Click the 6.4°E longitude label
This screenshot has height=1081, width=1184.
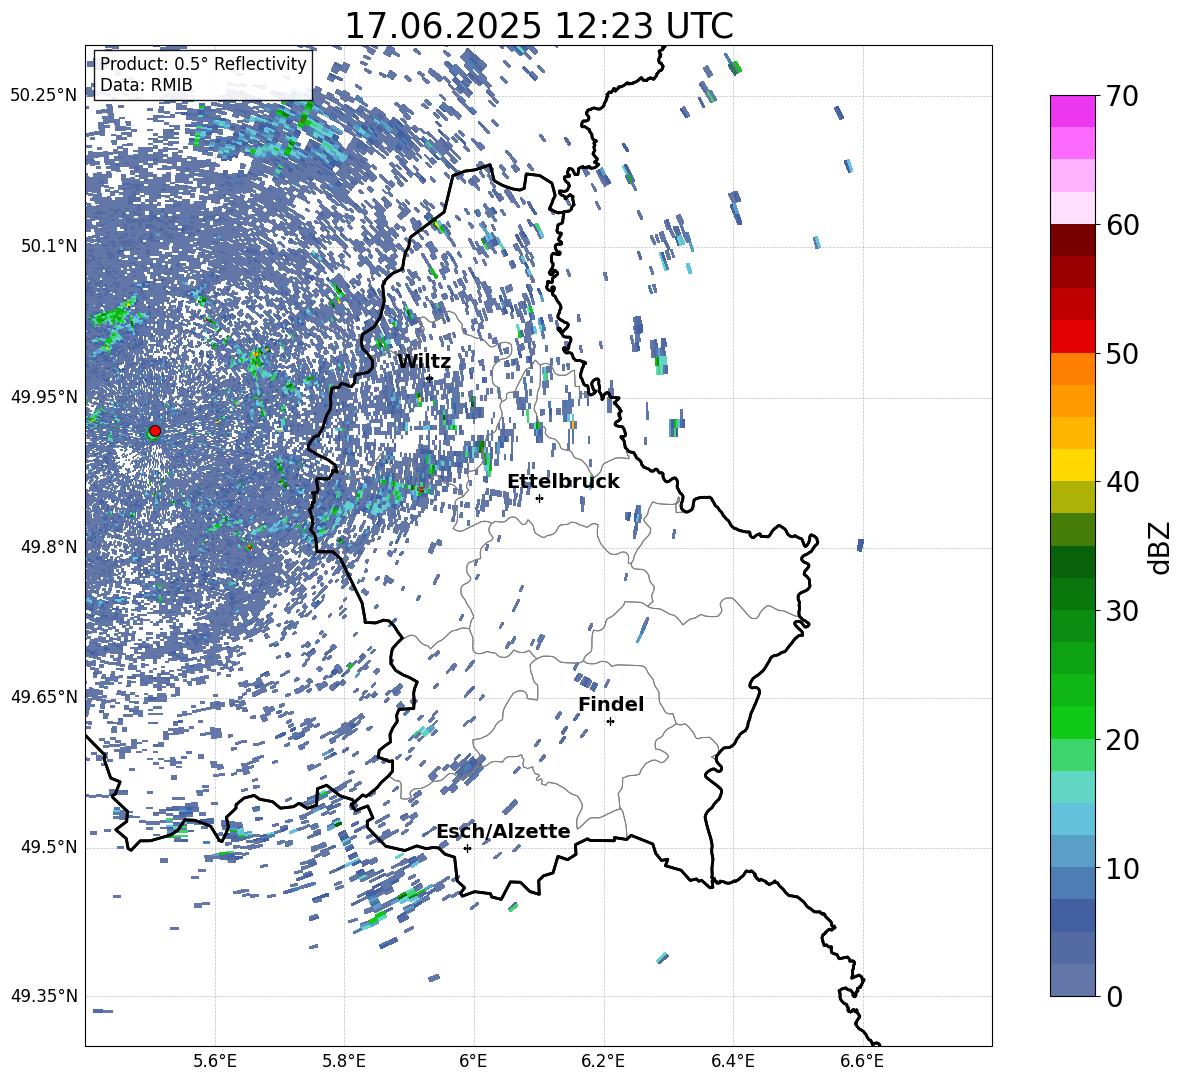(732, 1061)
